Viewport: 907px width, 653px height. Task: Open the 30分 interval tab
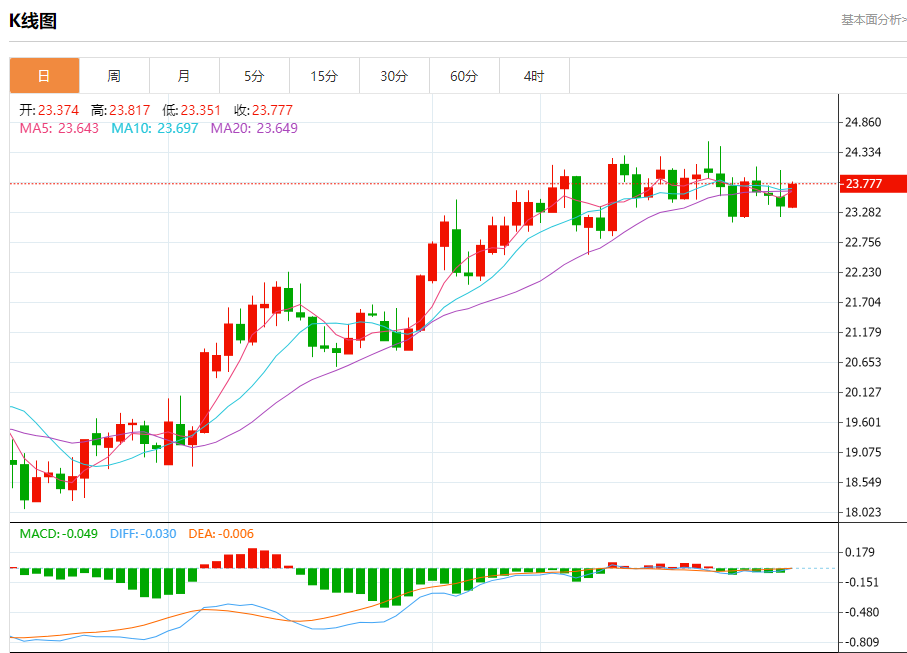pyautogui.click(x=394, y=76)
